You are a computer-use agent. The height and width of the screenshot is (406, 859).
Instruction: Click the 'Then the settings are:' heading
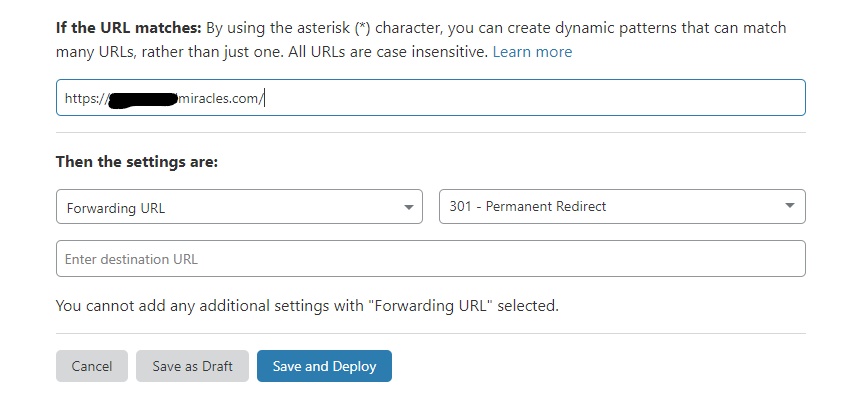[137, 162]
